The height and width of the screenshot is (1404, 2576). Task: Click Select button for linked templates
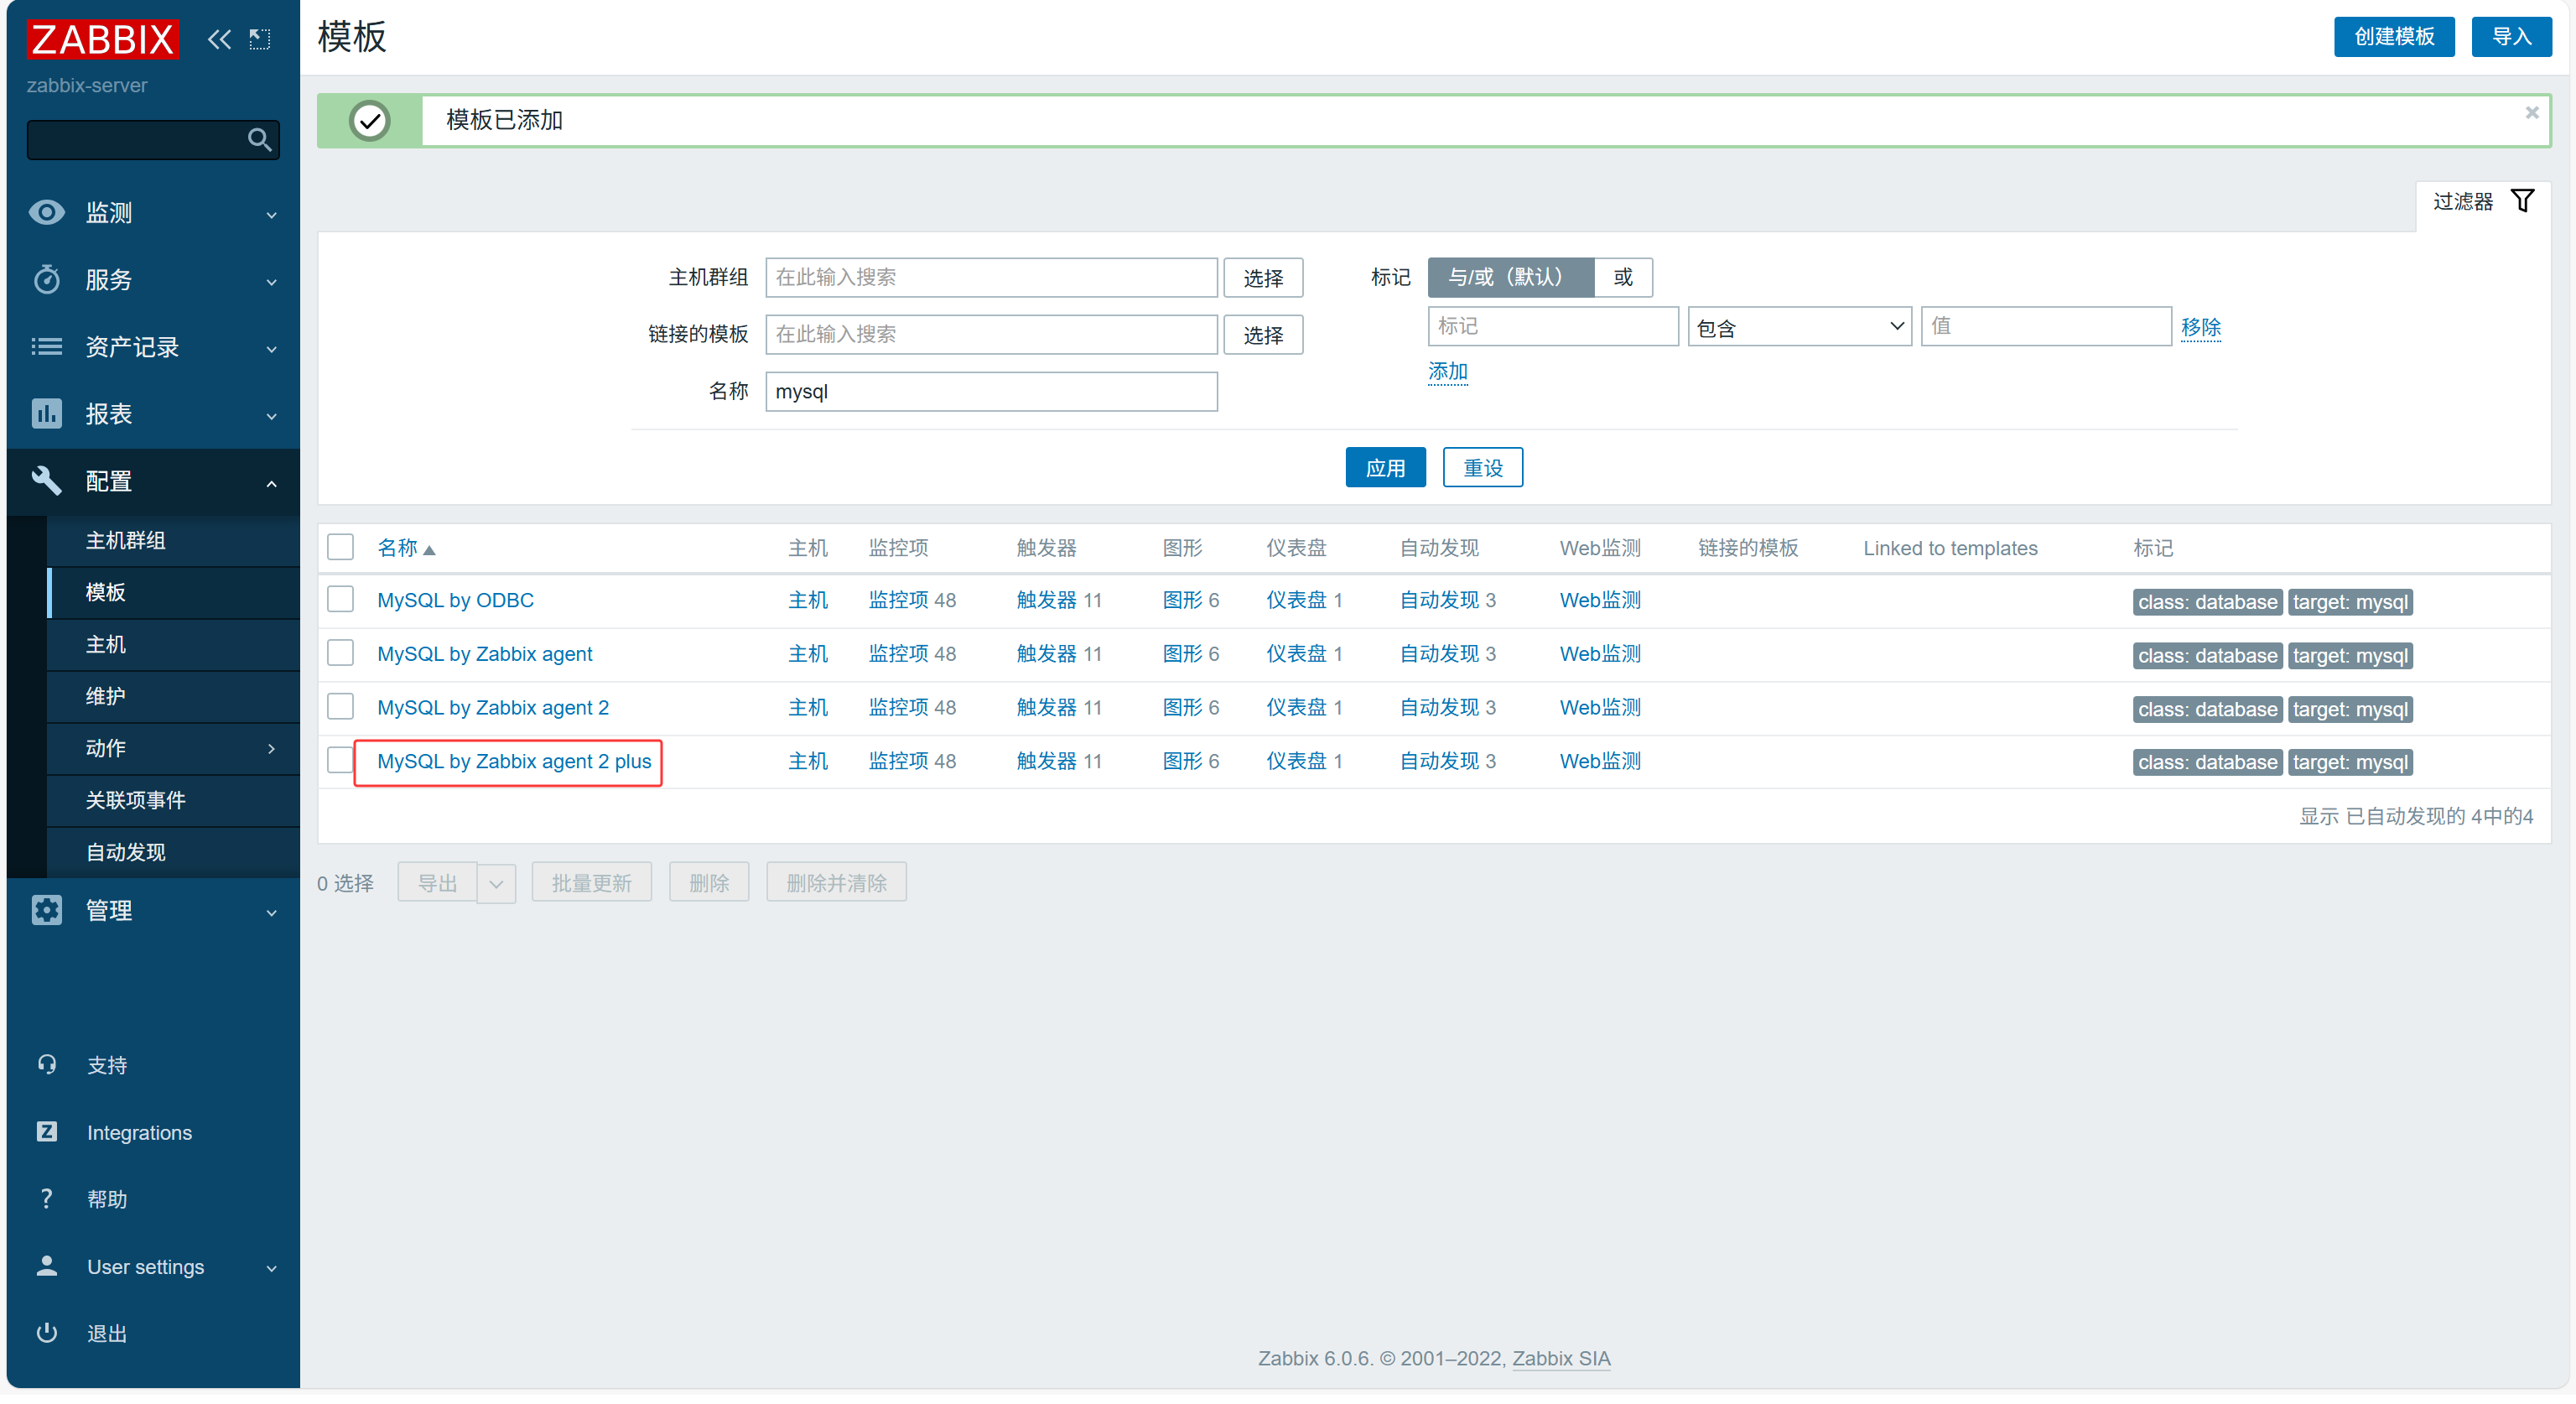pyautogui.click(x=1263, y=334)
